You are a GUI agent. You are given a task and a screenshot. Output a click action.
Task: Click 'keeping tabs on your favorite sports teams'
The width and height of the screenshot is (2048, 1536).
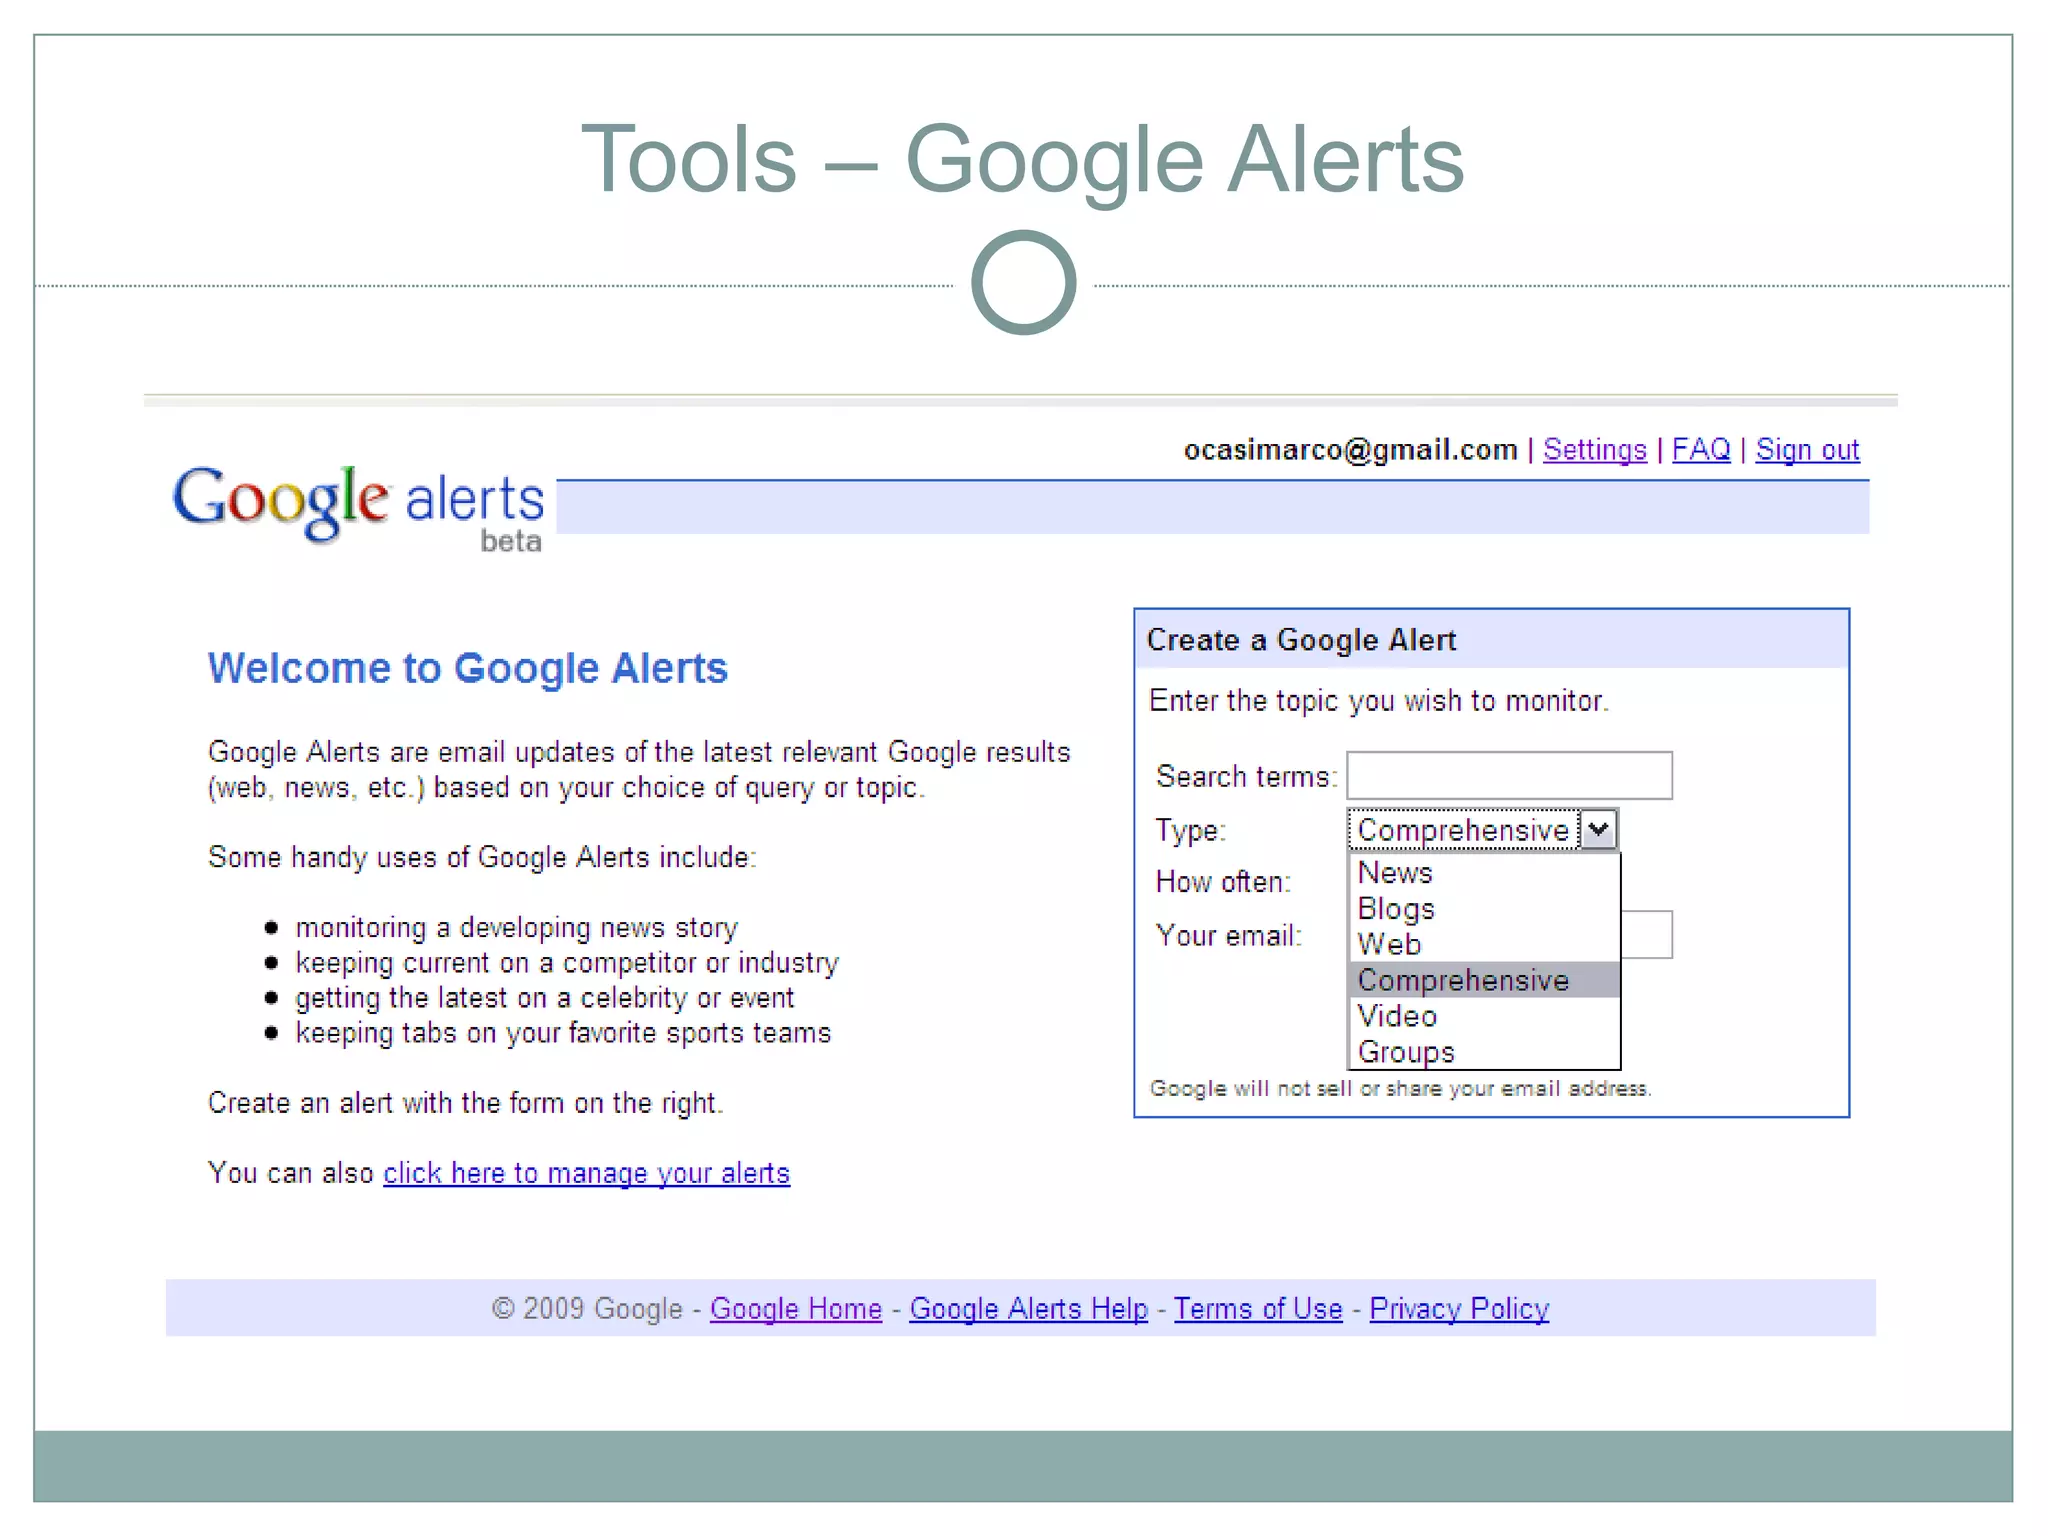563,1033
